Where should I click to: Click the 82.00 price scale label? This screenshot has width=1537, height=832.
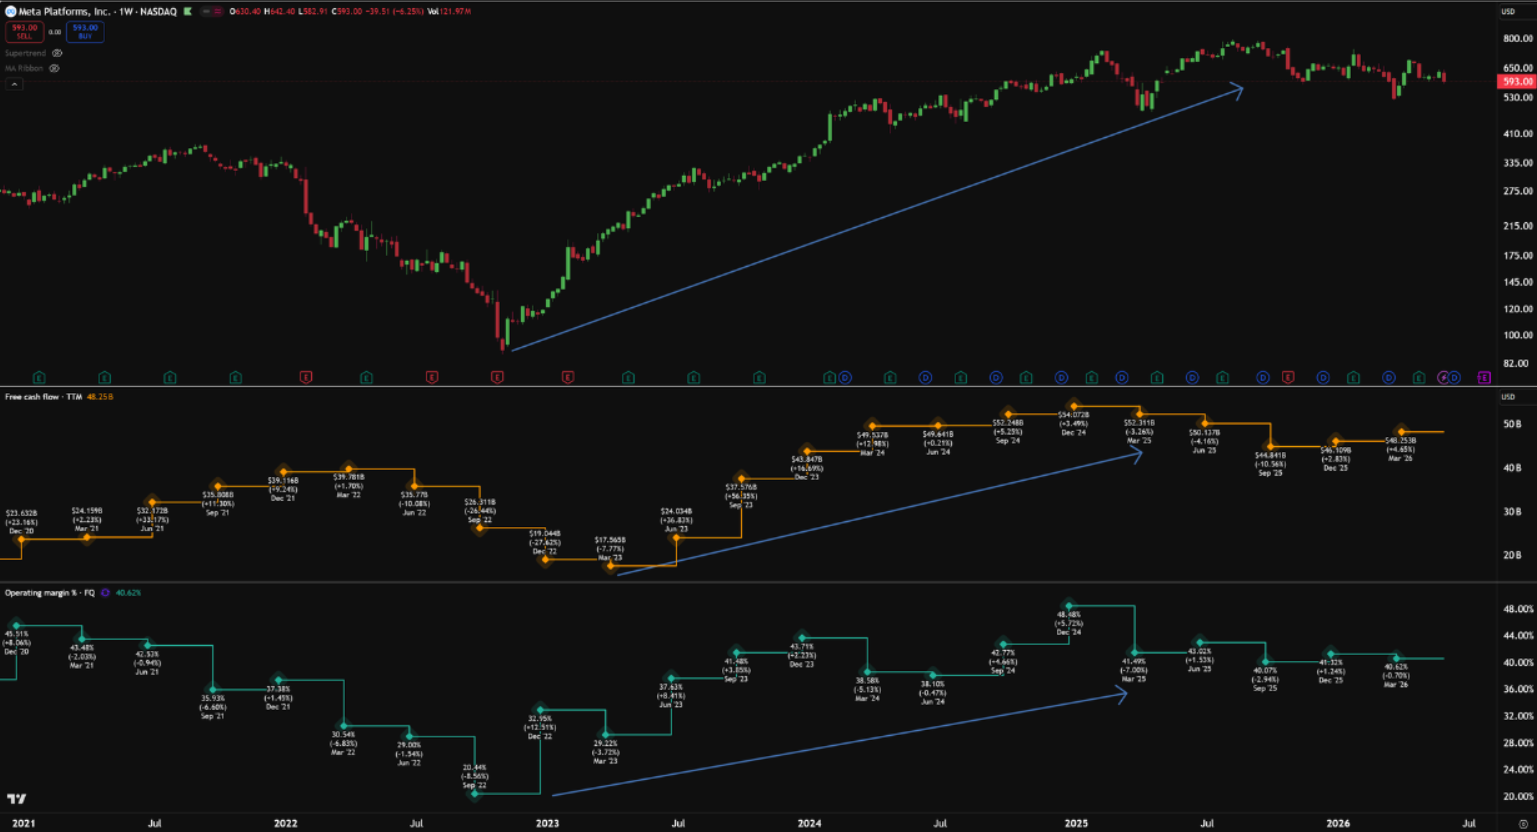1517,363
